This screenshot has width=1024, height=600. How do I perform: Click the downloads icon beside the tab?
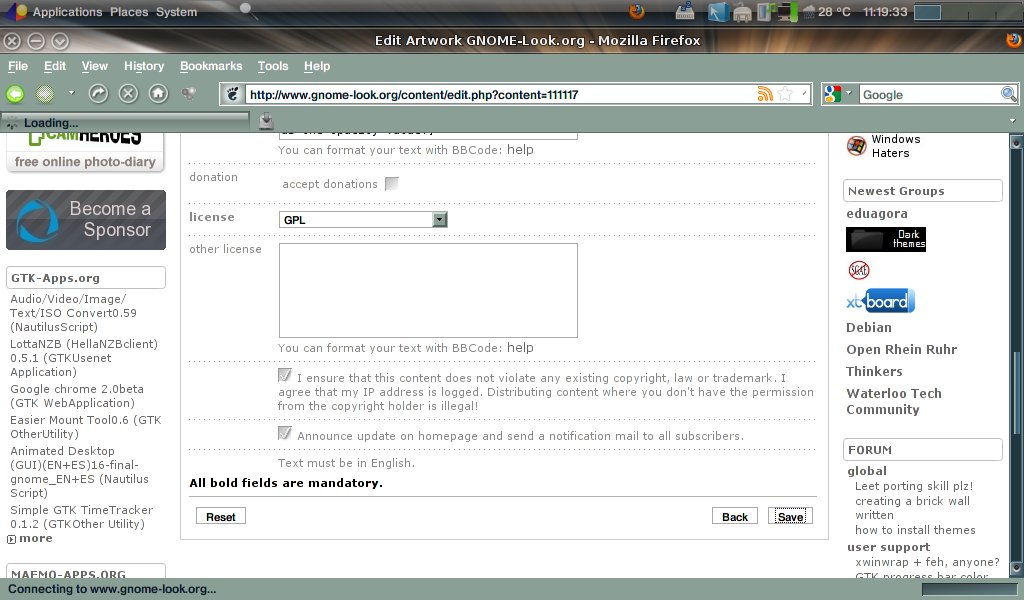point(266,121)
